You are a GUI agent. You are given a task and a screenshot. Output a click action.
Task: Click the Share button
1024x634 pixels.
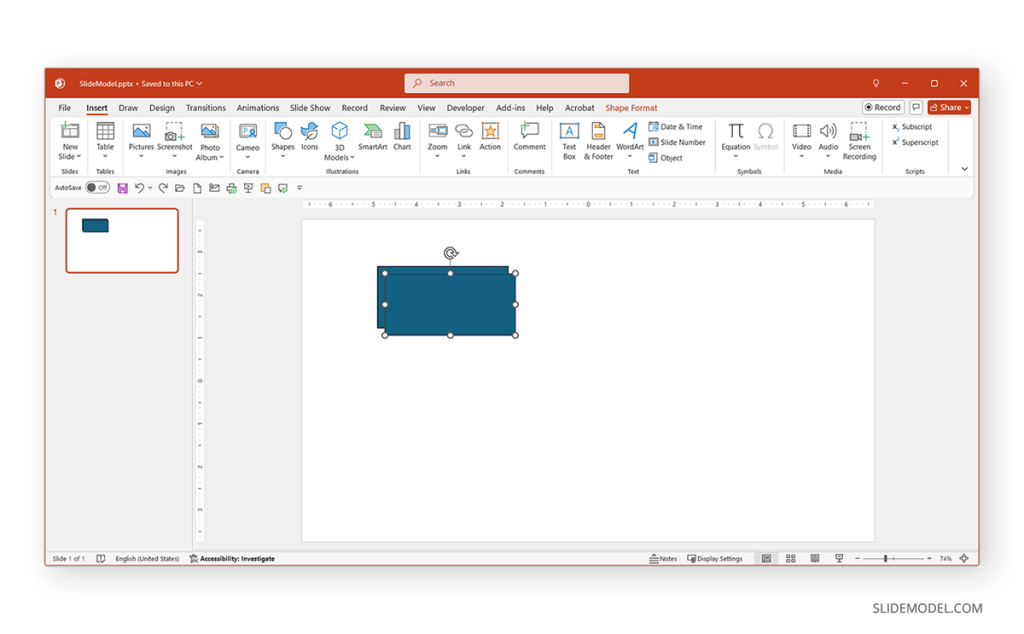(949, 108)
